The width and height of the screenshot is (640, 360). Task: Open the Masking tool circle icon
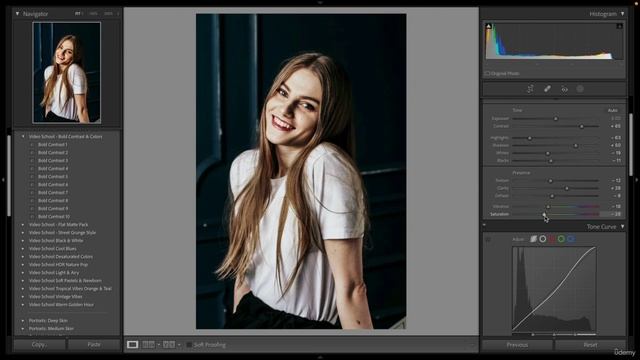click(580, 89)
